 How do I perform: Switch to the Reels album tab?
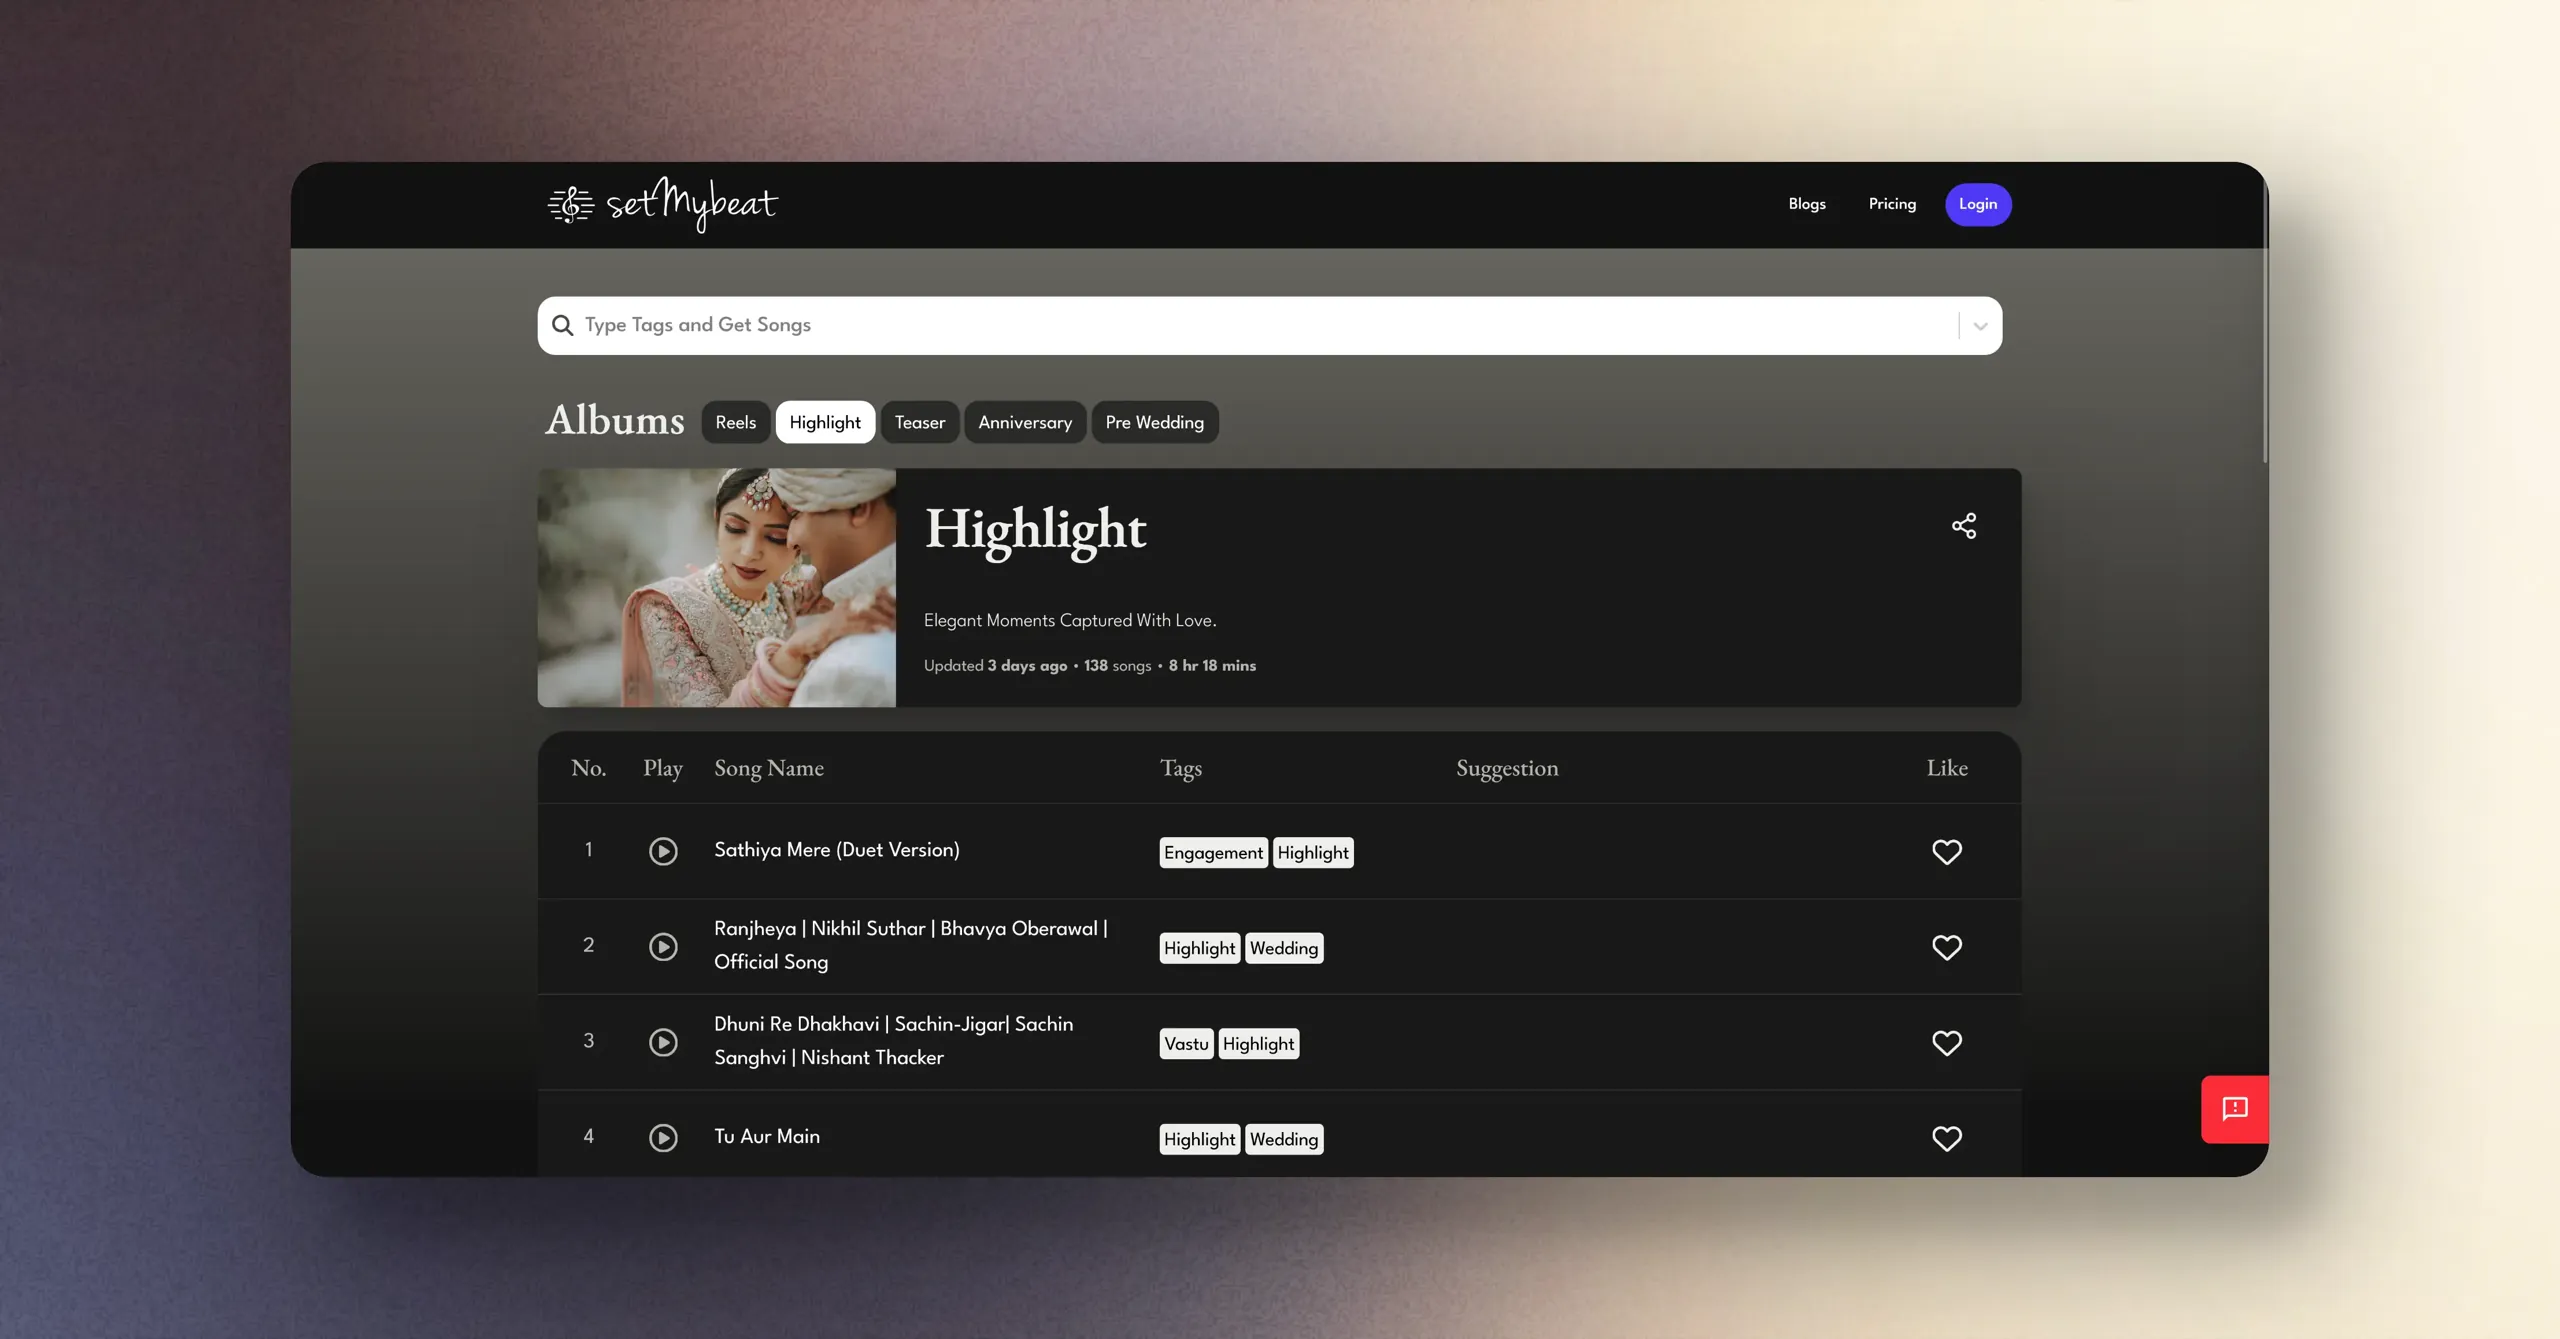tap(735, 422)
